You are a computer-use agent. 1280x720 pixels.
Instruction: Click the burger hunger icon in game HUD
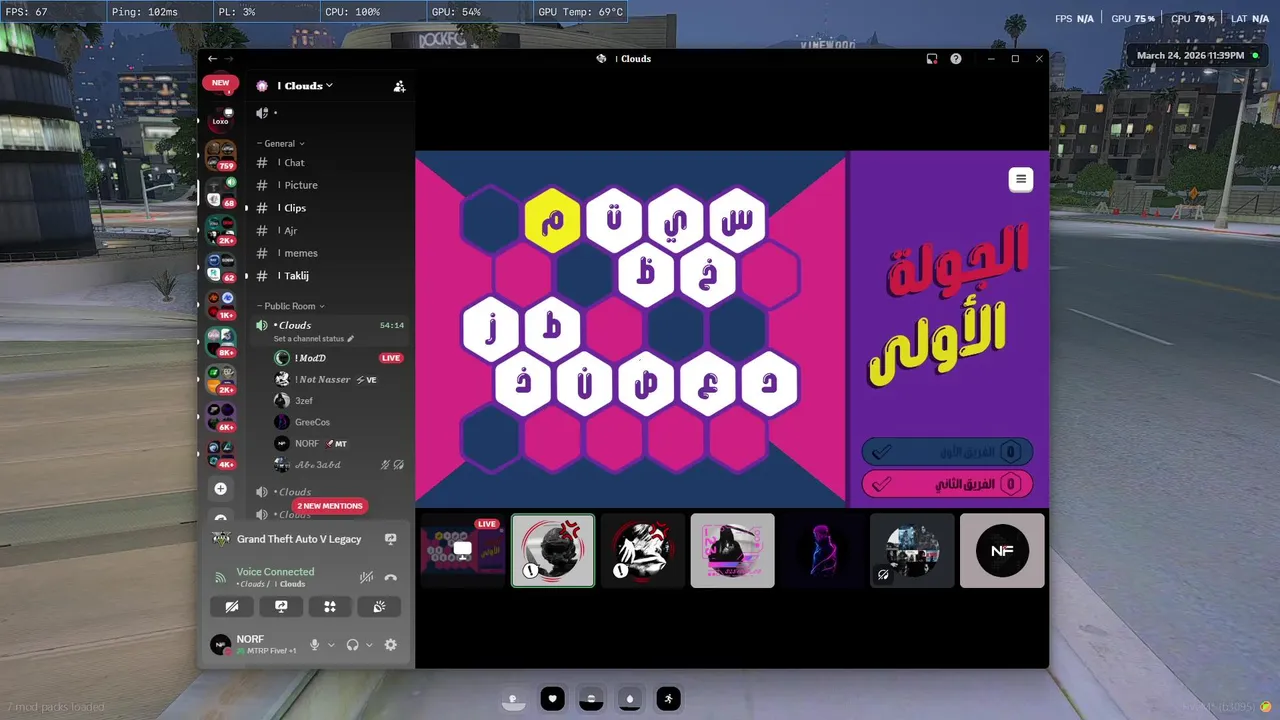[591, 698]
